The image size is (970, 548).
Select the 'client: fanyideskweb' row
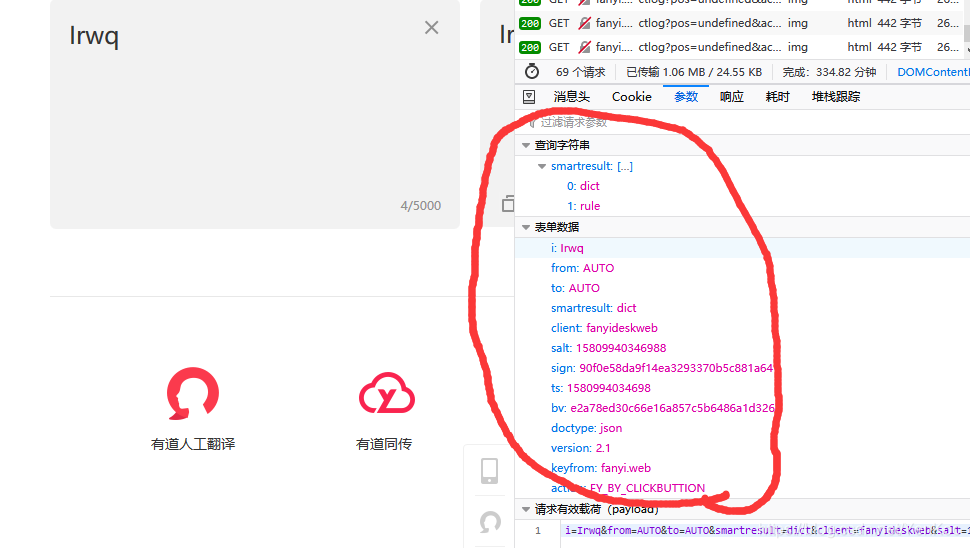[x=742, y=328]
